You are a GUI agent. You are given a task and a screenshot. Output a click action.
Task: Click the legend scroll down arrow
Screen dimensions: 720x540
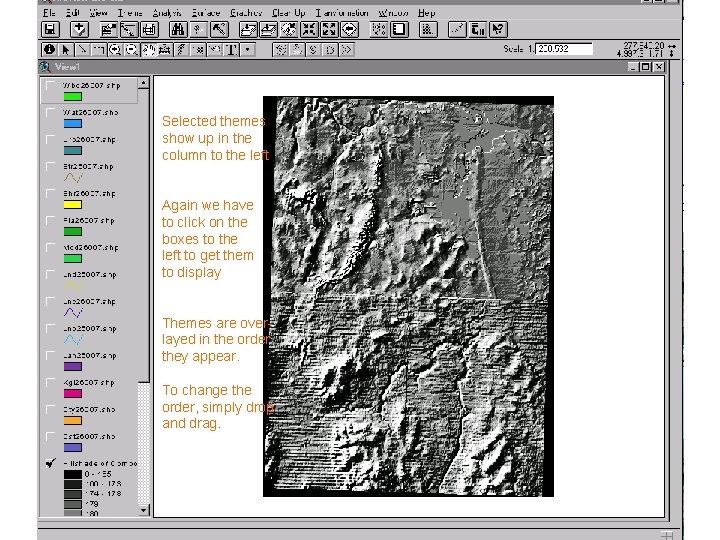pos(144,510)
